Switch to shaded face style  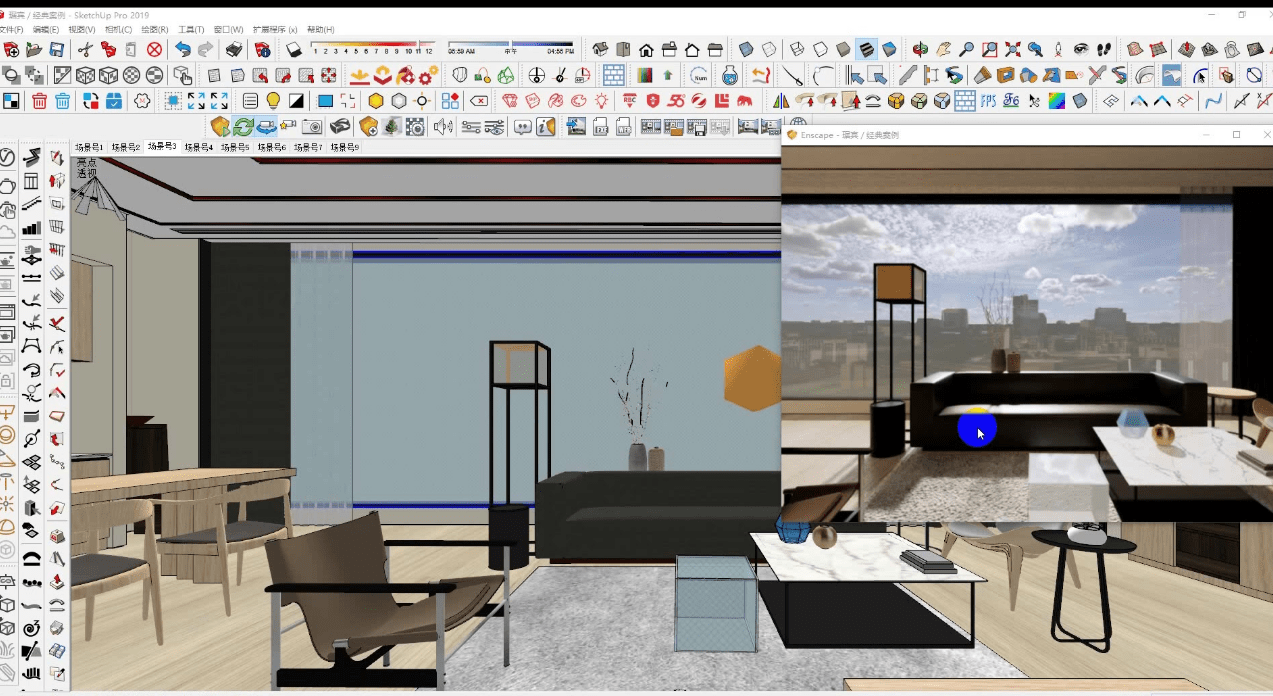pos(843,49)
